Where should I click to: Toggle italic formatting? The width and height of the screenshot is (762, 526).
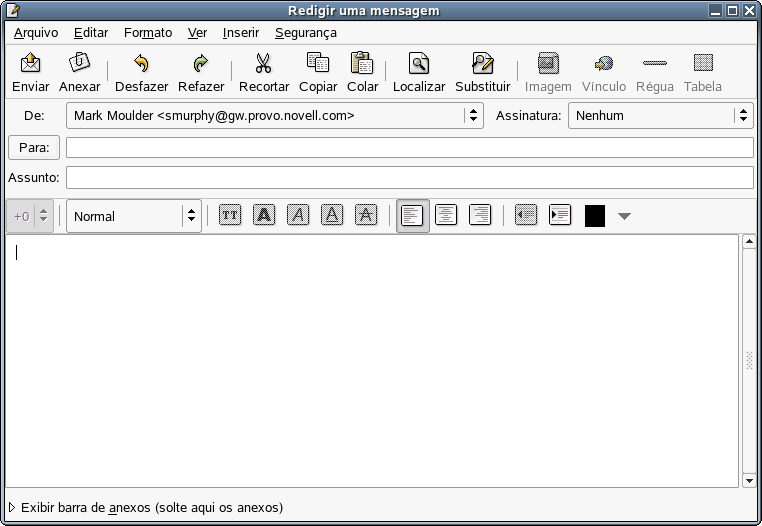298,215
